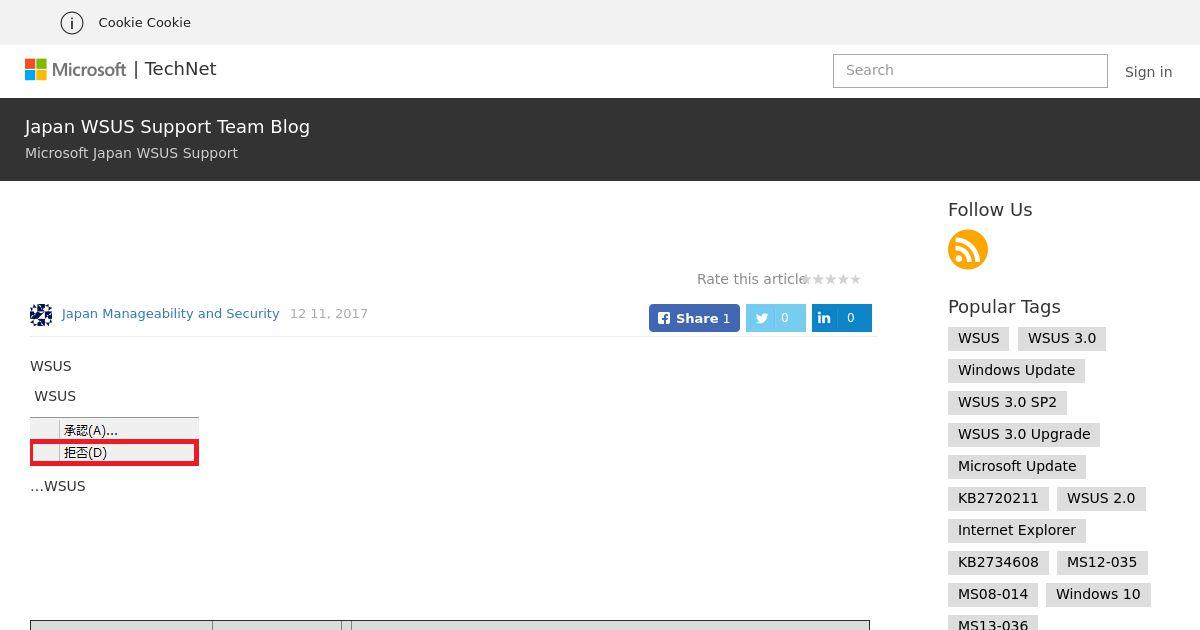The width and height of the screenshot is (1200, 630).
Task: Open the KB2720211 tag
Action: (998, 499)
